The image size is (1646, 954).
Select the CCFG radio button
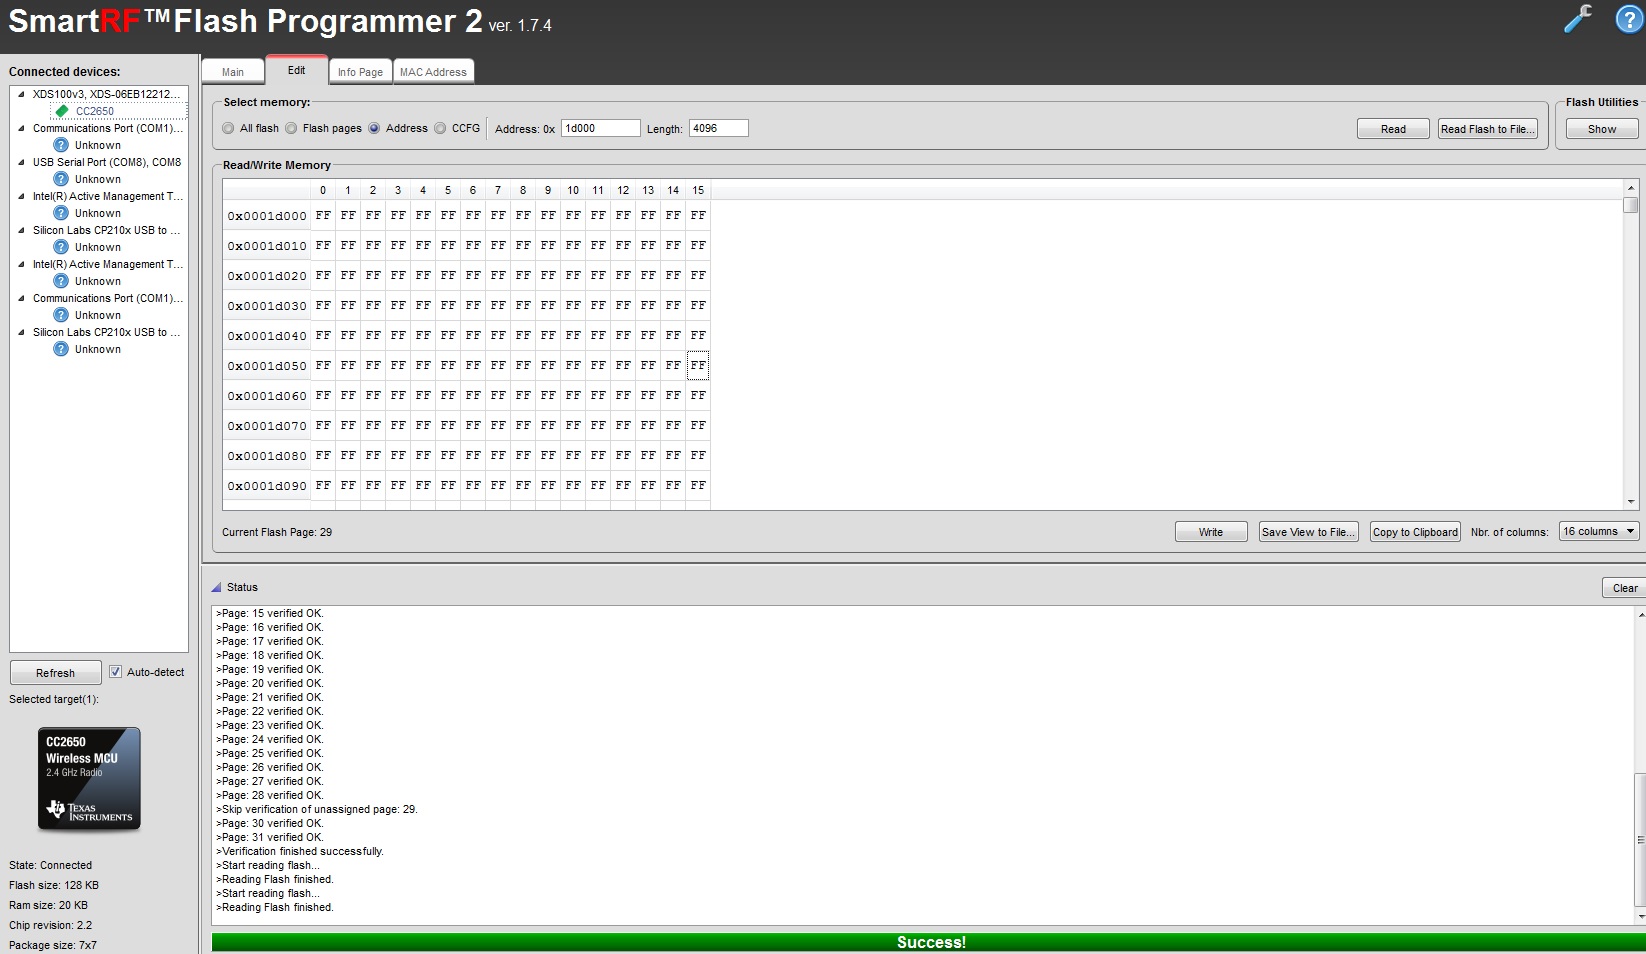pyautogui.click(x=440, y=128)
